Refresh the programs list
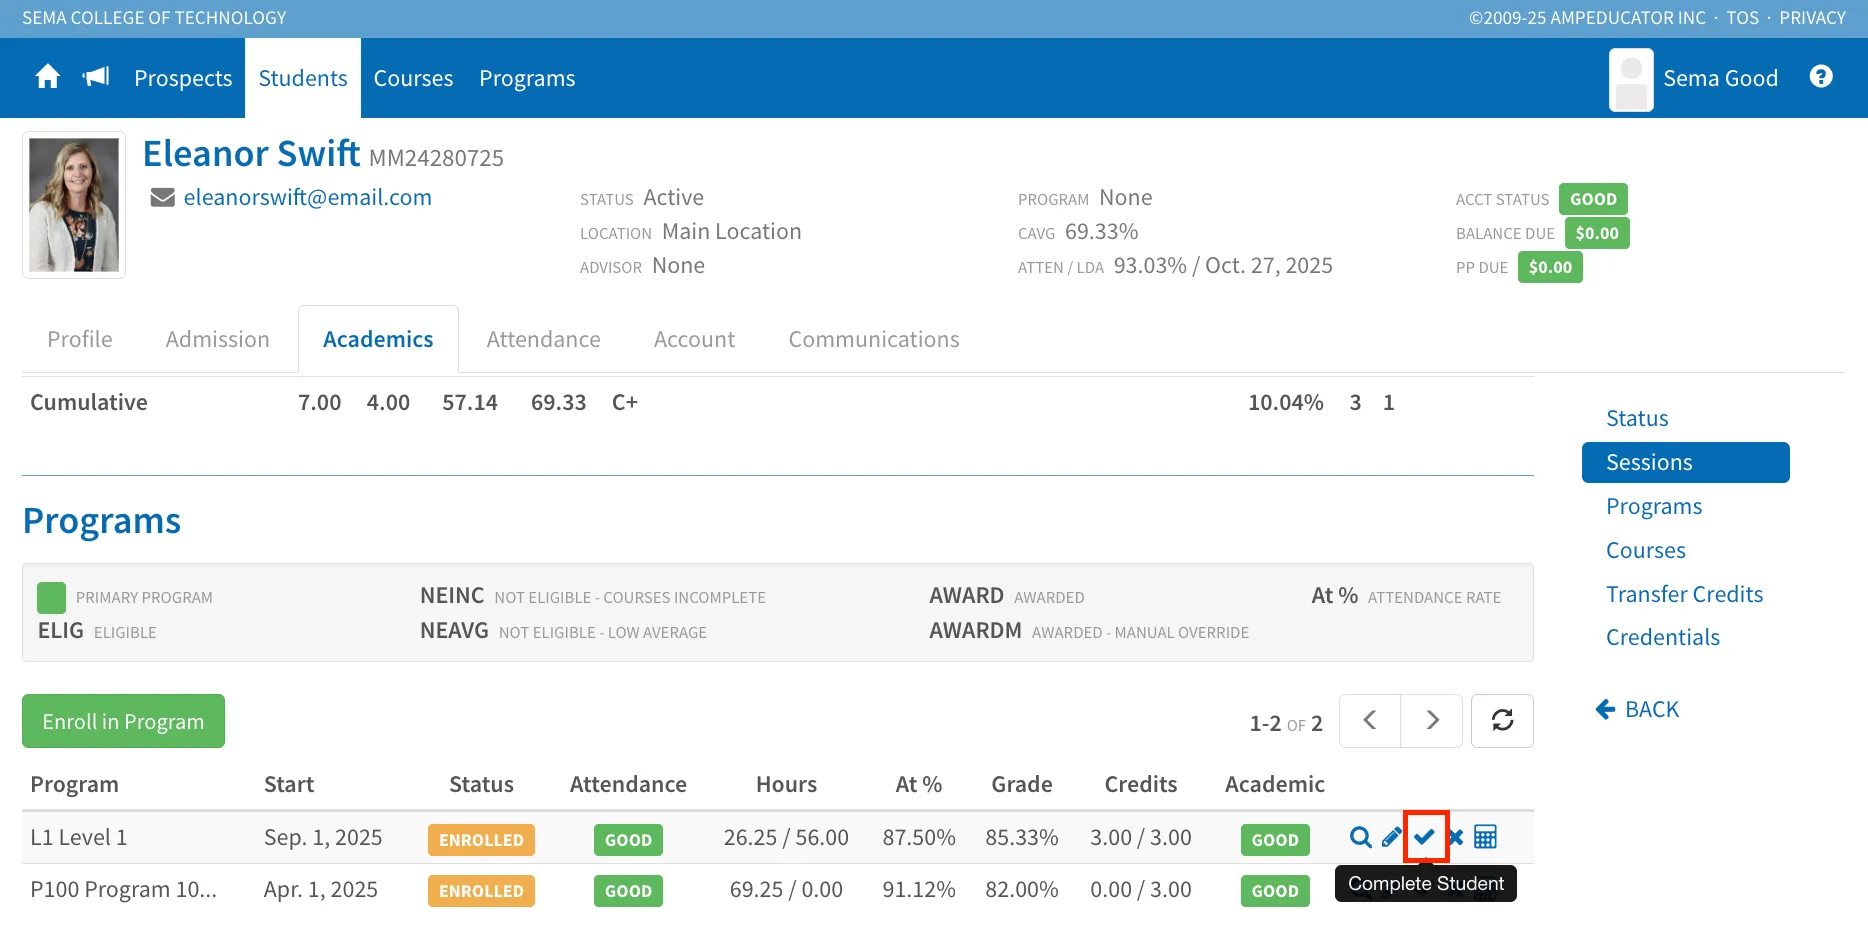 point(1502,721)
